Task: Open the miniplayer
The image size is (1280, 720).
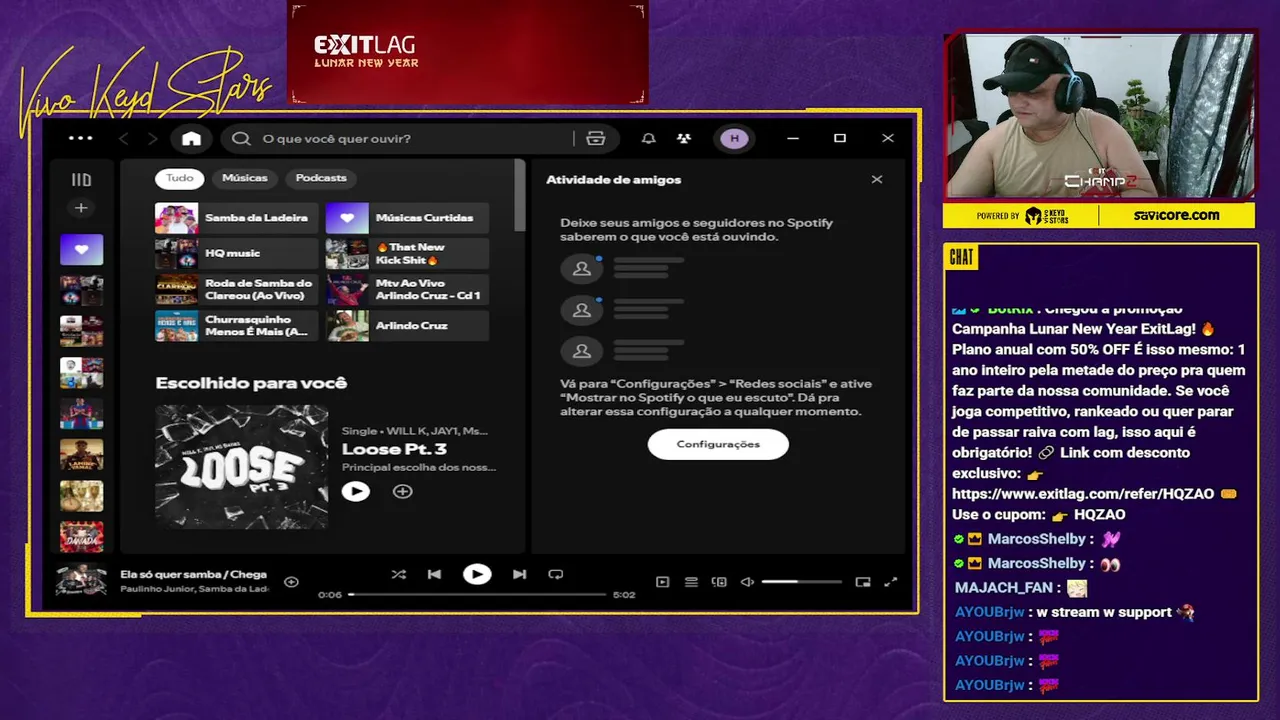Action: [863, 582]
